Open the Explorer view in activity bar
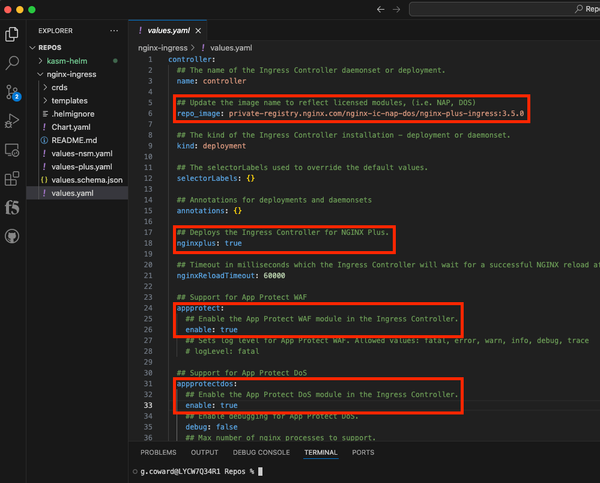This screenshot has height=483, width=600. point(13,34)
